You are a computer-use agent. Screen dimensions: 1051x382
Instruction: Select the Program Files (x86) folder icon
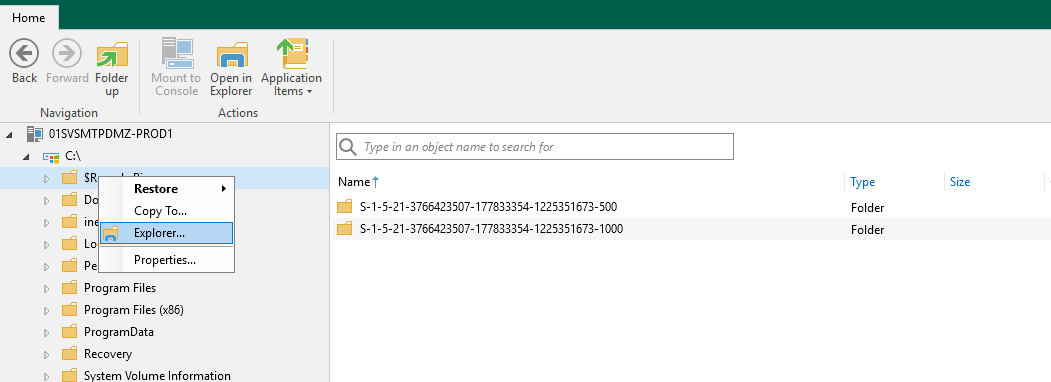70,310
